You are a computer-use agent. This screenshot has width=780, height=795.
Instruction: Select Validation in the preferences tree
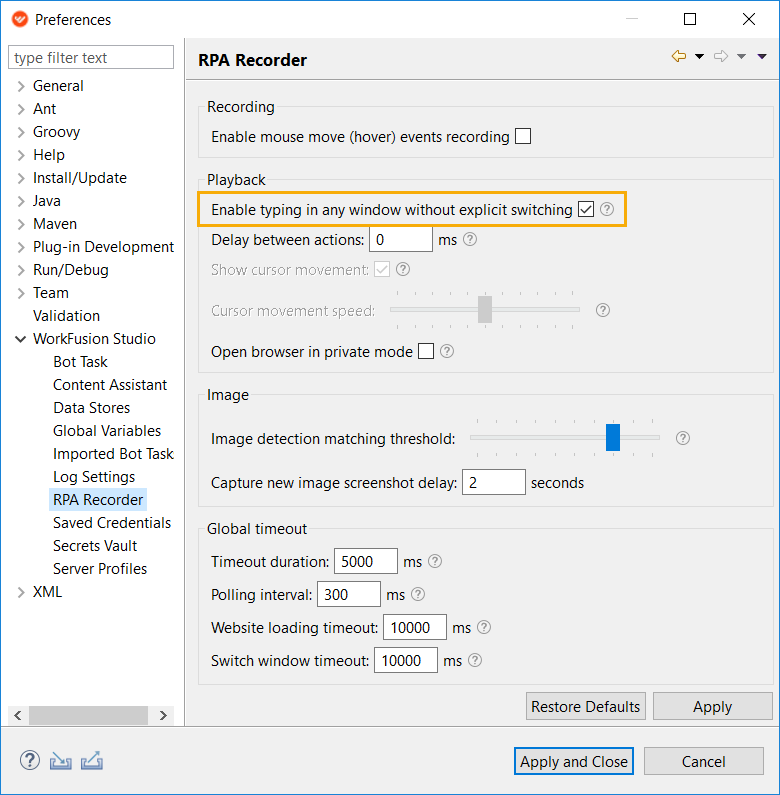(66, 316)
